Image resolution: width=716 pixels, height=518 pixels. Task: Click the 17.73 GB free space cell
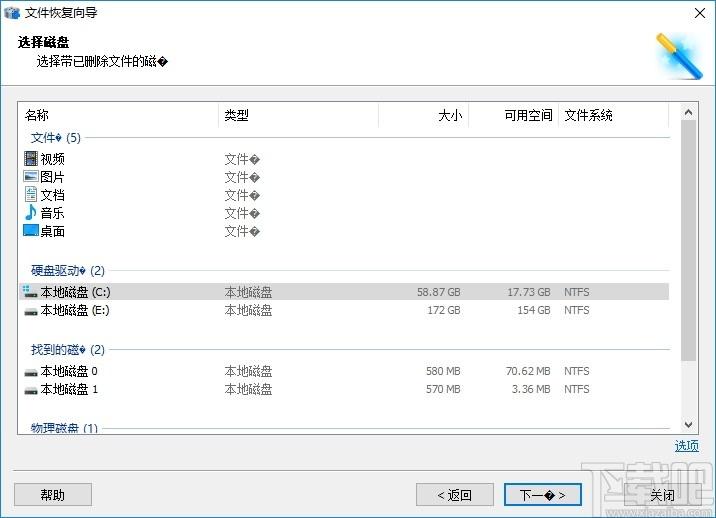(x=529, y=292)
